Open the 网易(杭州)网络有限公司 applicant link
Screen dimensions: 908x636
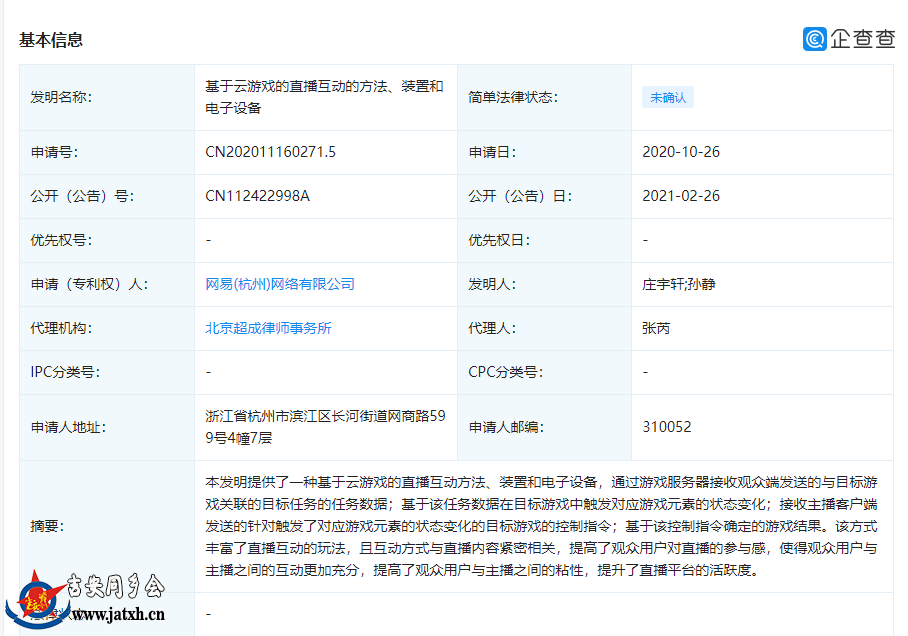point(280,284)
